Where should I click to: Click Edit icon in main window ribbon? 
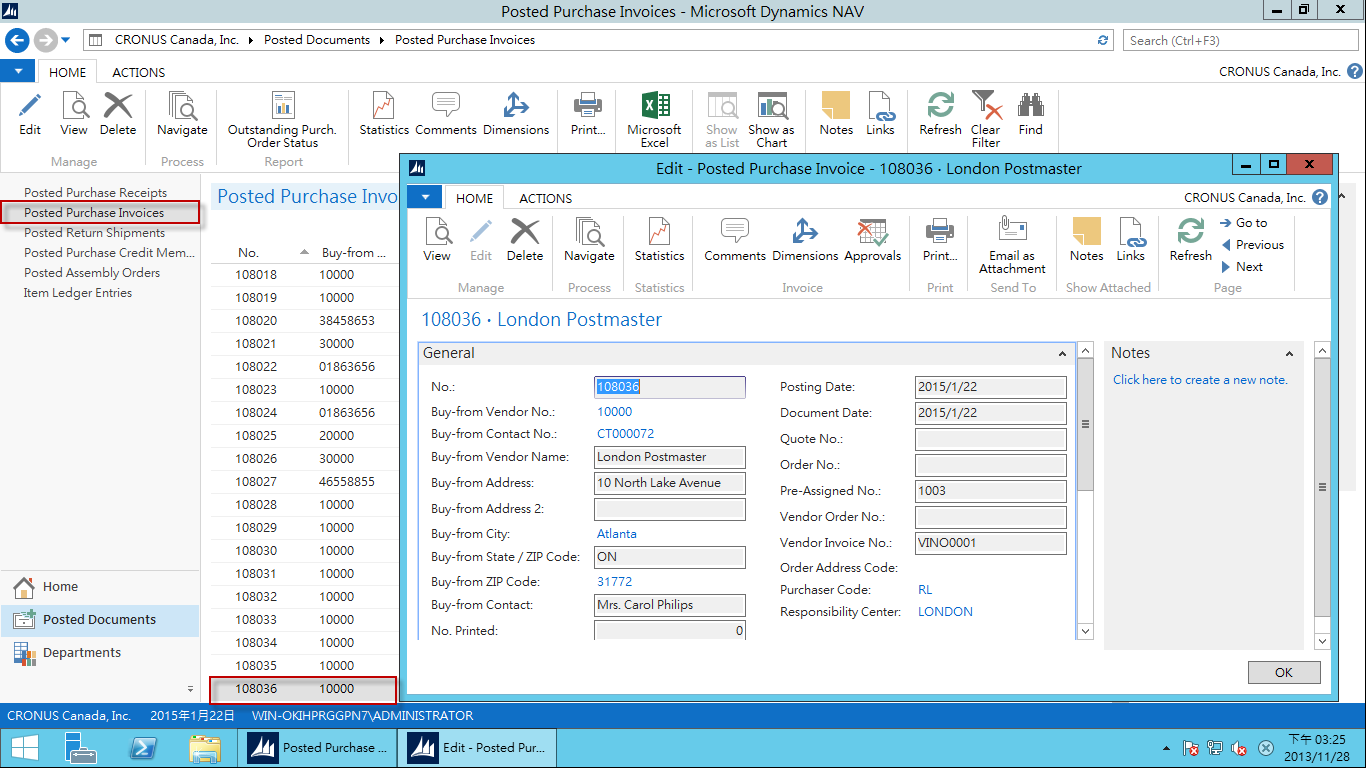point(30,114)
